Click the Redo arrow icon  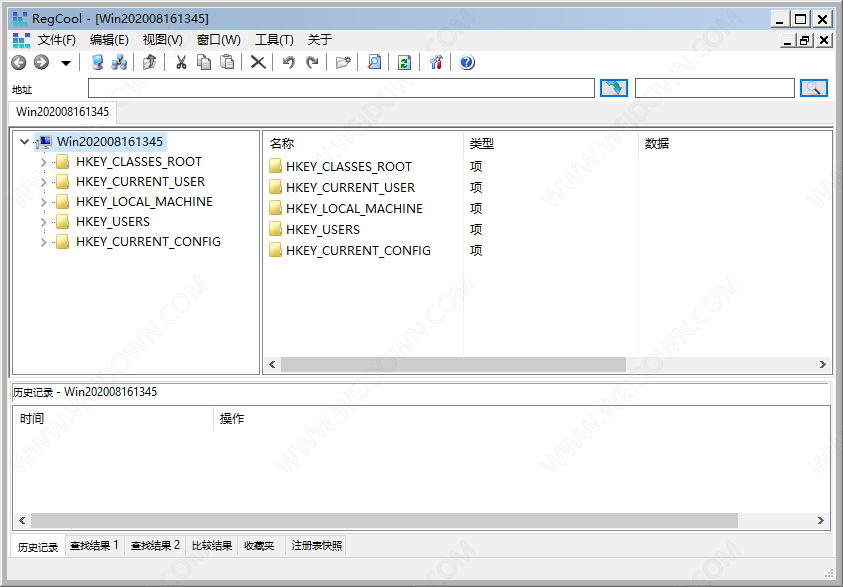312,63
